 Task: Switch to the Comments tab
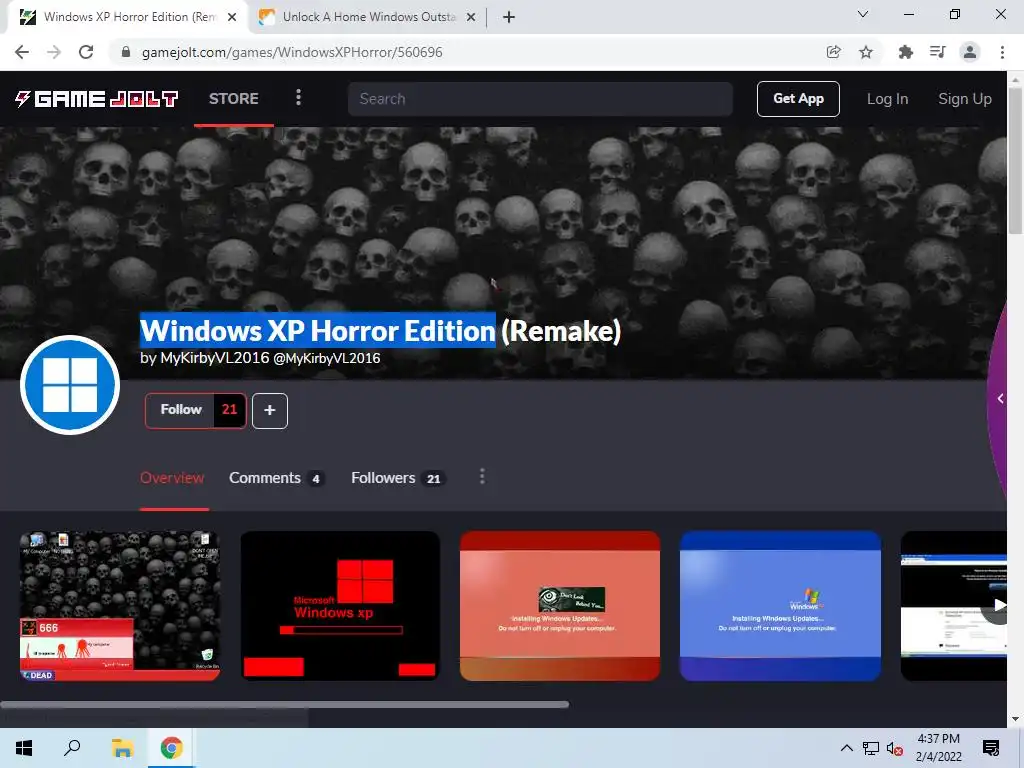click(276, 478)
